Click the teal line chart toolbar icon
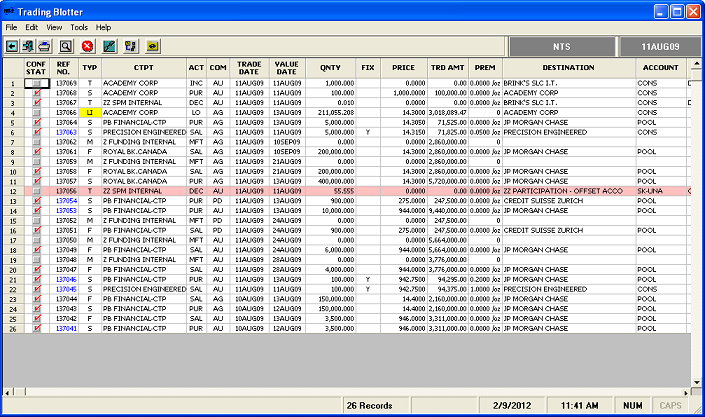 [x=109, y=46]
